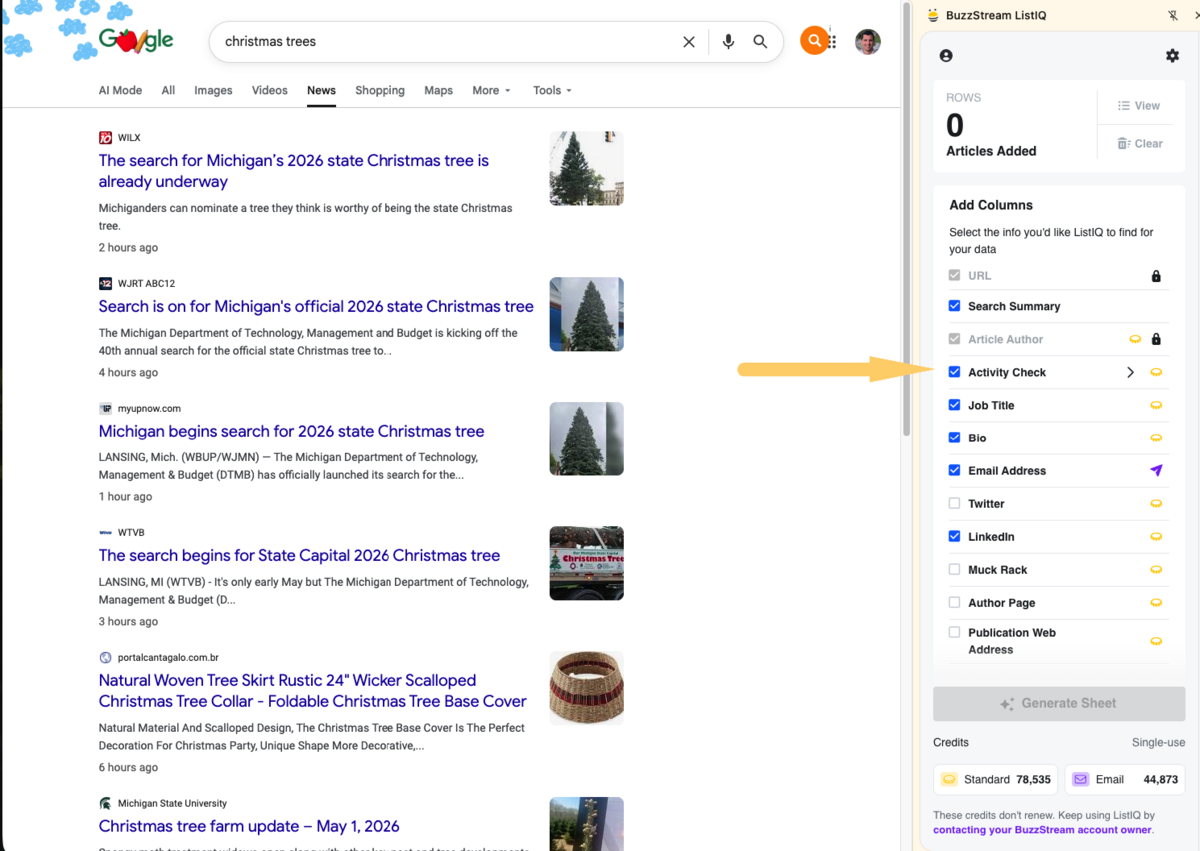Viewport: 1200px width, 851px height.
Task: Enable Publication Web Address checkbox
Action: tap(954, 632)
